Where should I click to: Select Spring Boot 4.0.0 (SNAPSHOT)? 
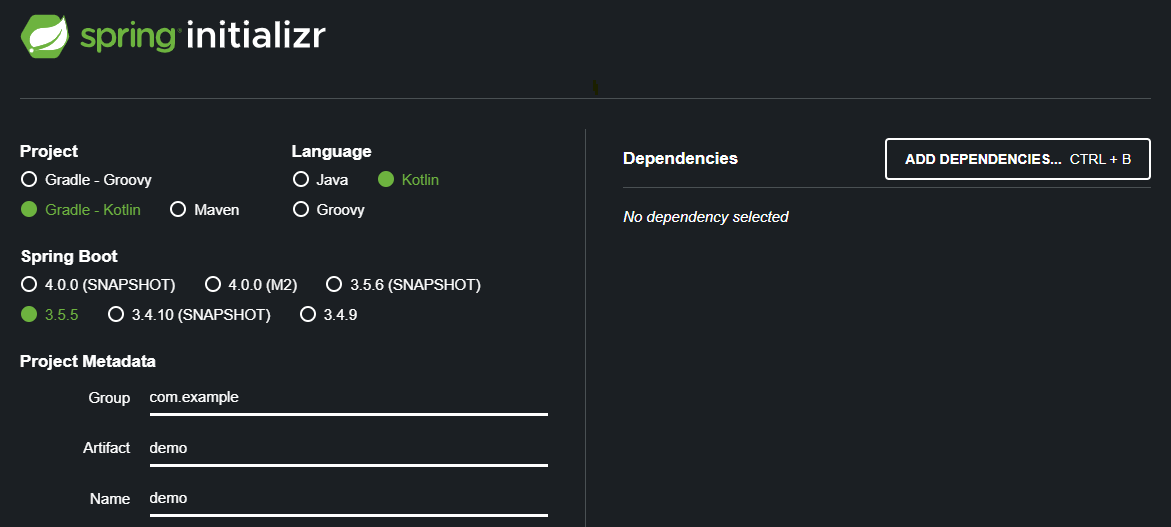(29, 285)
